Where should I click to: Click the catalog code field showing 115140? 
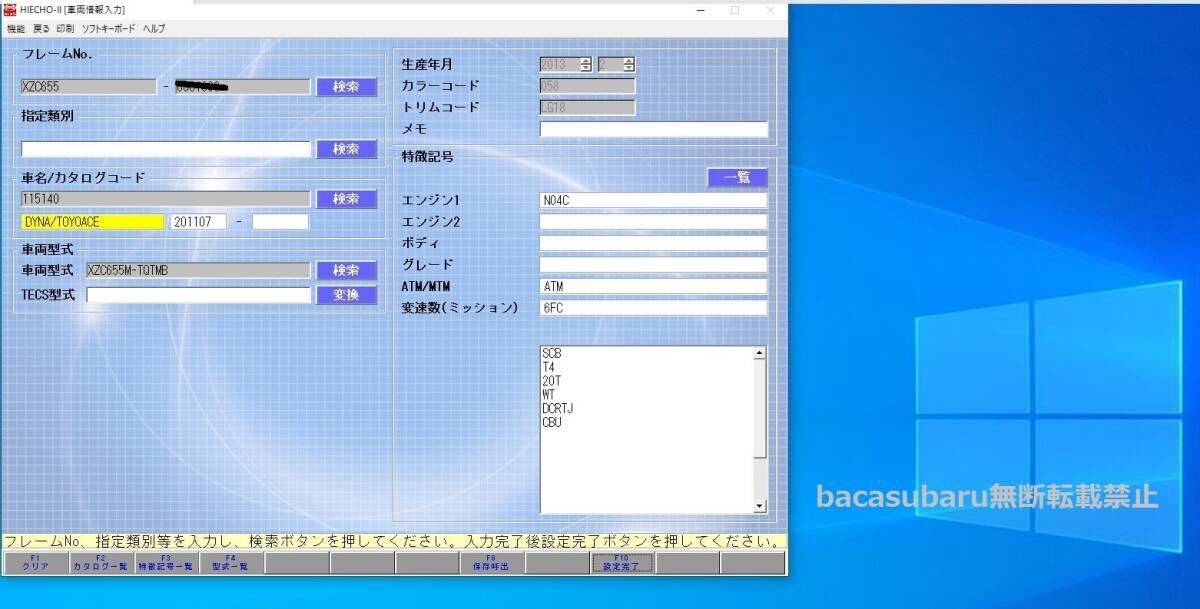pos(166,199)
